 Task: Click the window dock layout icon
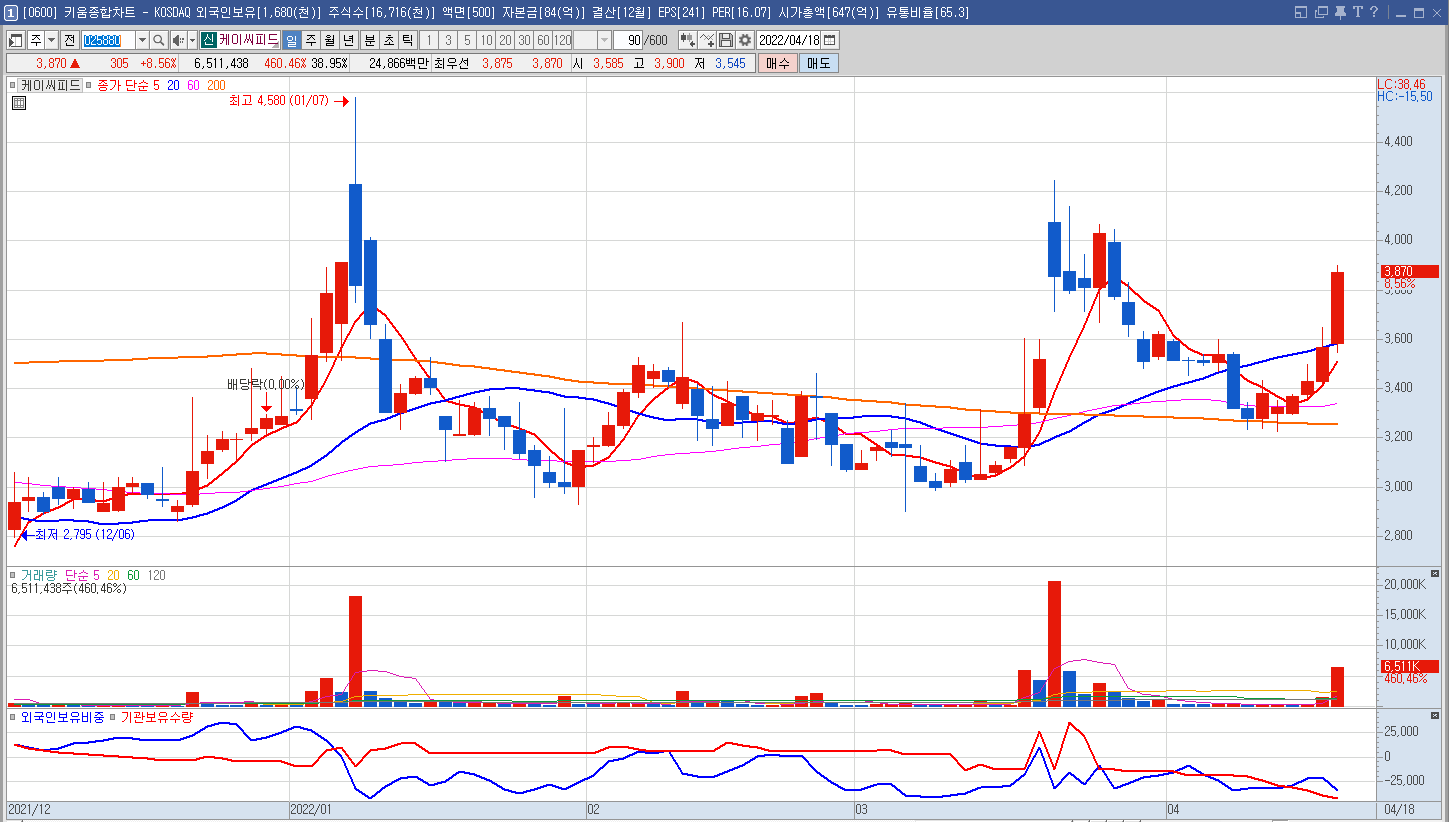[x=1301, y=12]
